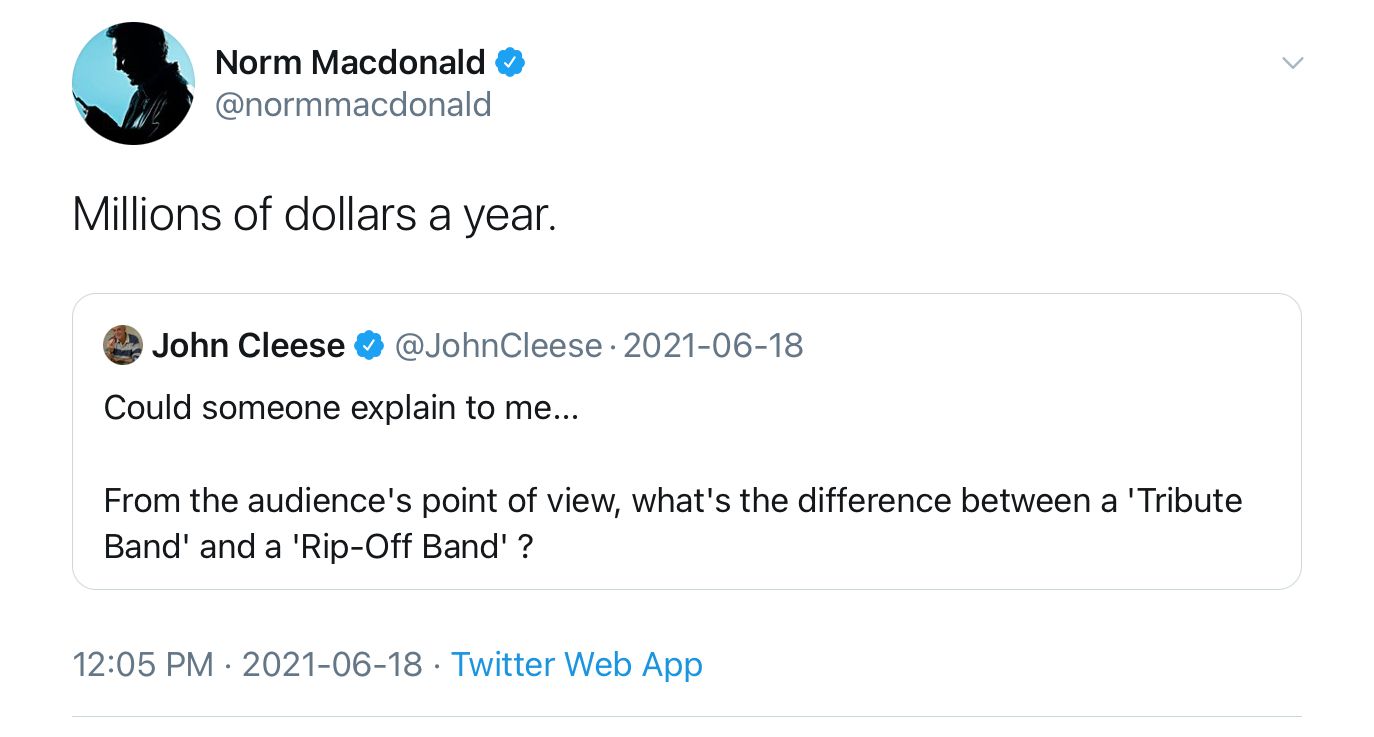Click the quoted tweet date 2021-06-18
The image size is (1374, 737).
(x=713, y=346)
